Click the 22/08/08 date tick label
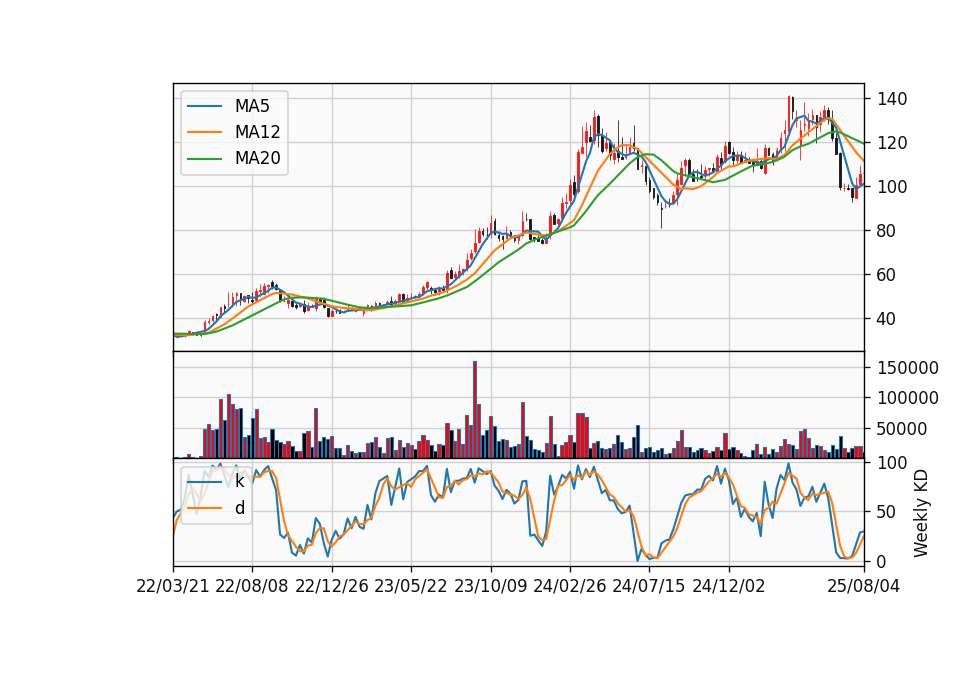 pyautogui.click(x=252, y=587)
